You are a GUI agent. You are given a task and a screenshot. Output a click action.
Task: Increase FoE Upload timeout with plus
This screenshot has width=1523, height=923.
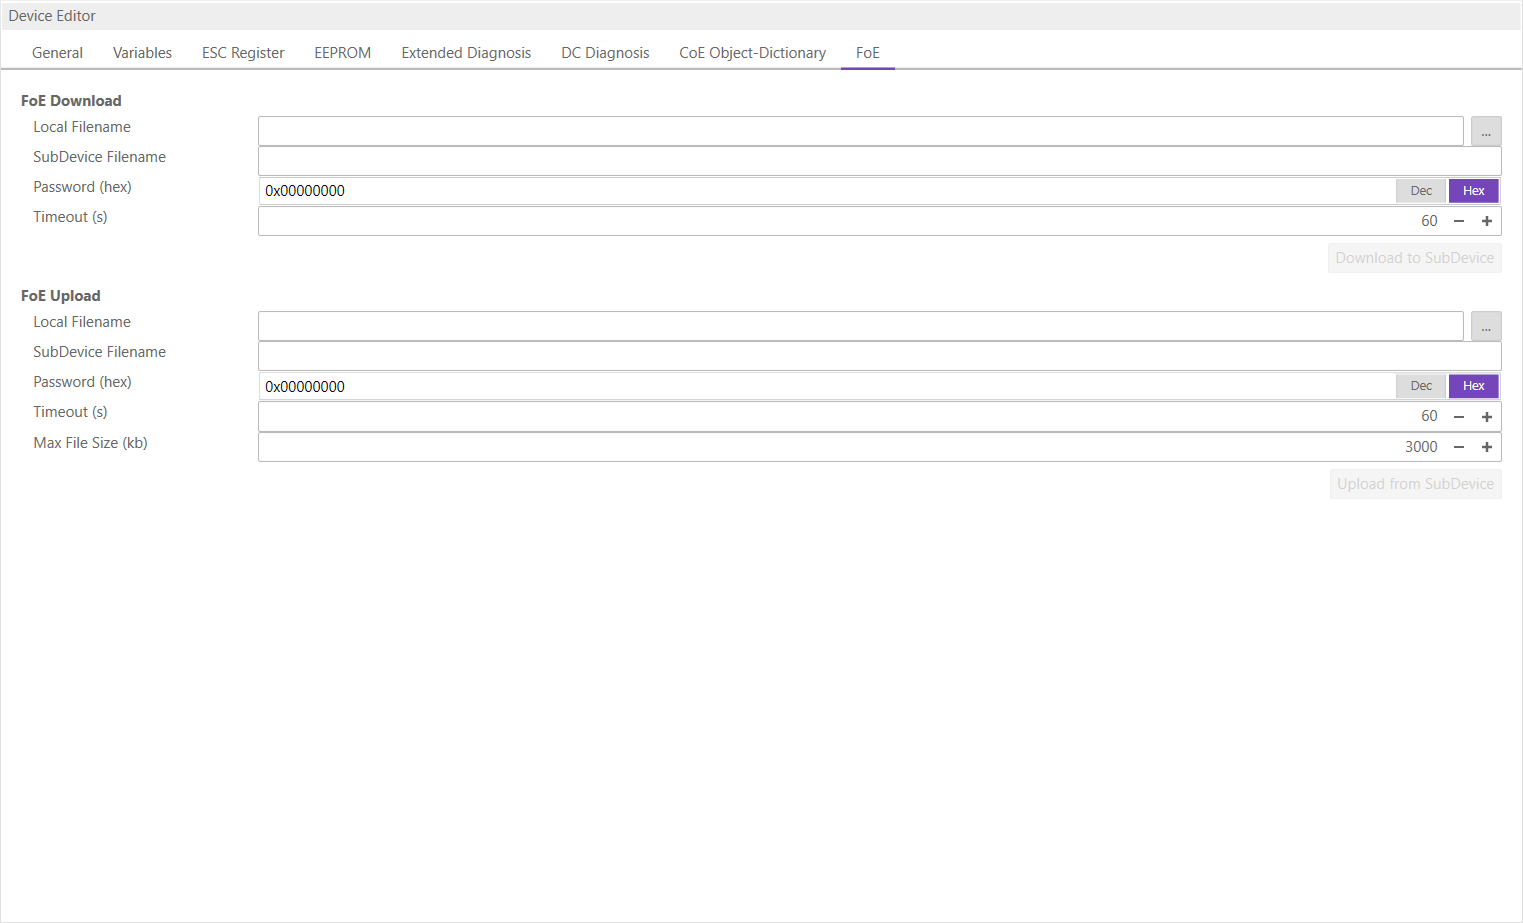click(1487, 416)
